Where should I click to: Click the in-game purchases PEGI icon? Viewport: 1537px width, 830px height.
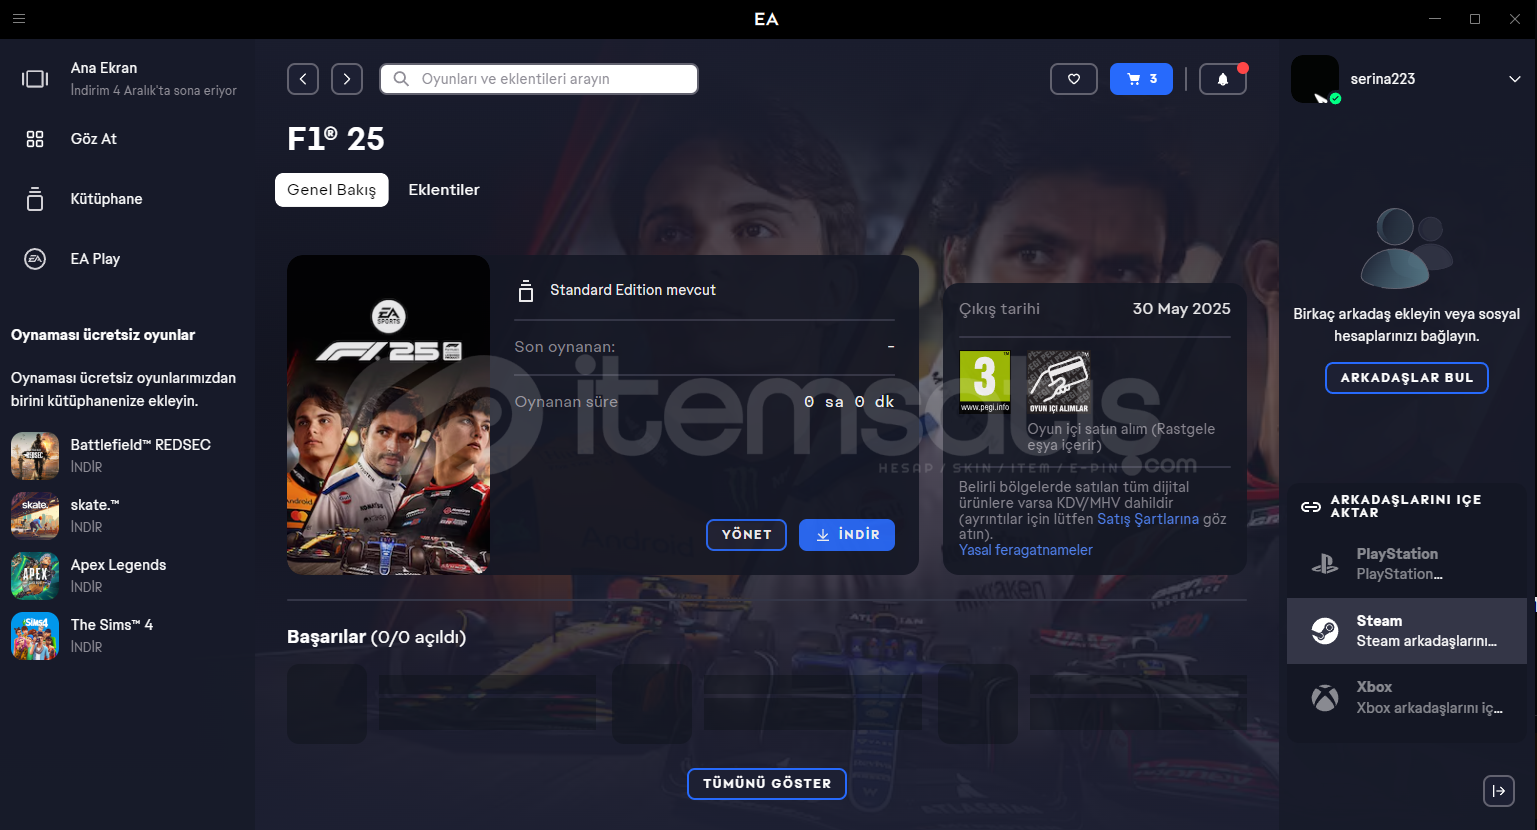pos(1058,381)
